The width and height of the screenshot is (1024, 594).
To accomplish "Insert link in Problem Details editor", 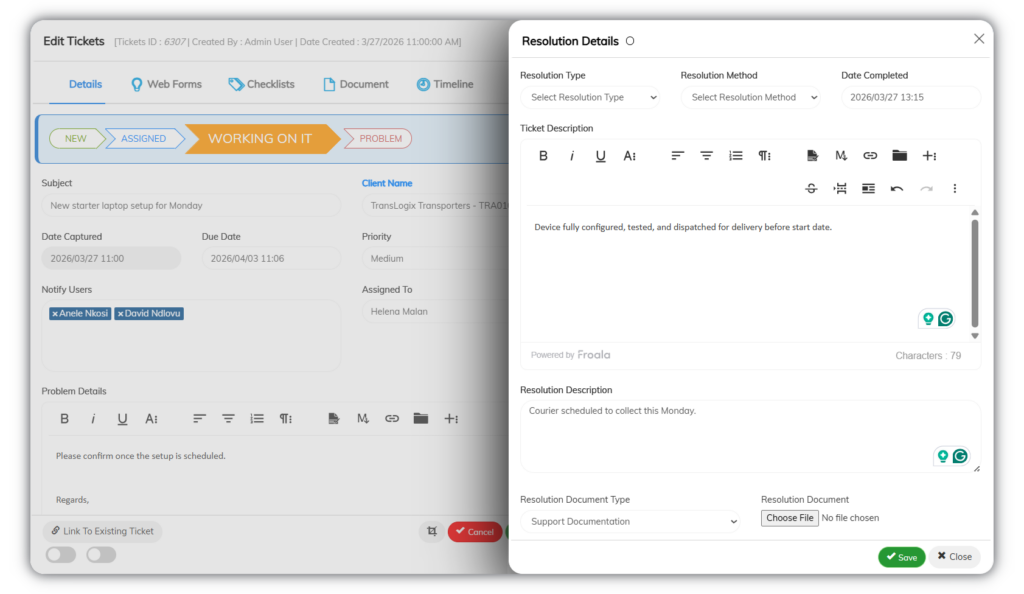I will coord(391,418).
